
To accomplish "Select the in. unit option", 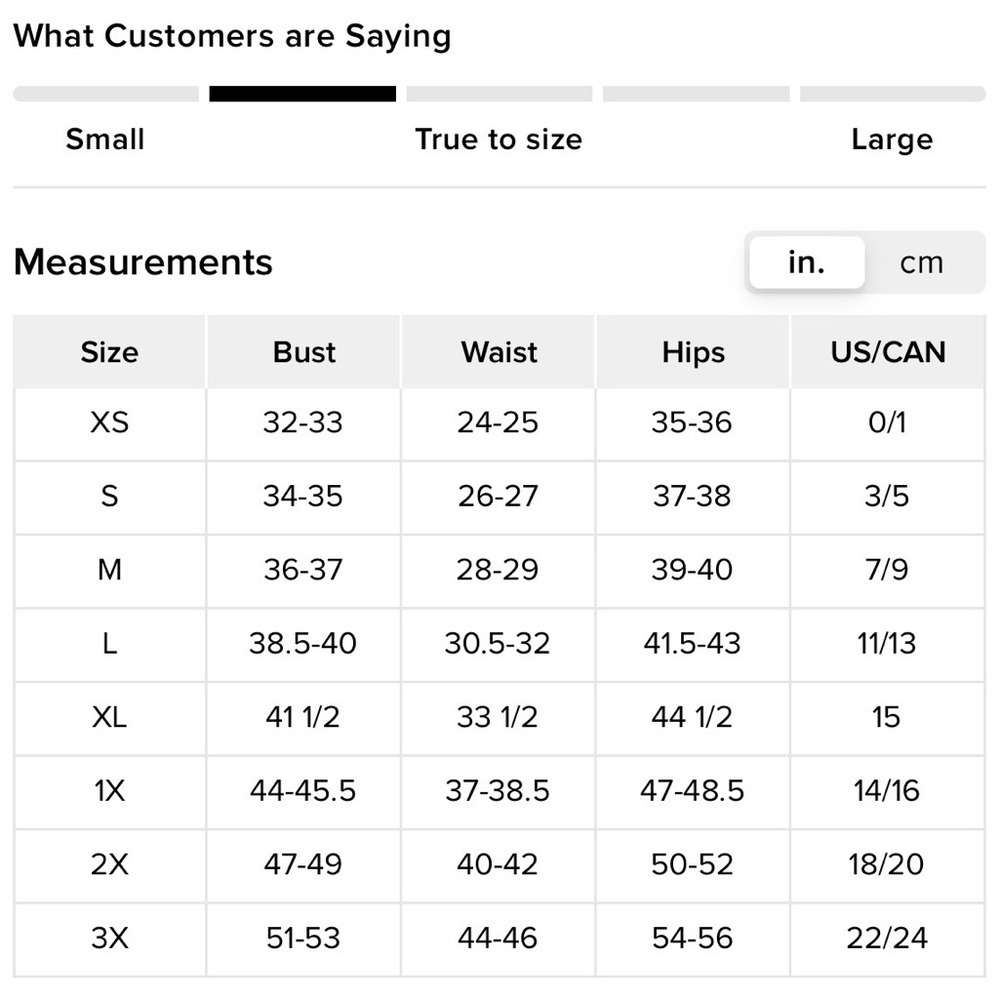I will pyautogui.click(x=806, y=263).
